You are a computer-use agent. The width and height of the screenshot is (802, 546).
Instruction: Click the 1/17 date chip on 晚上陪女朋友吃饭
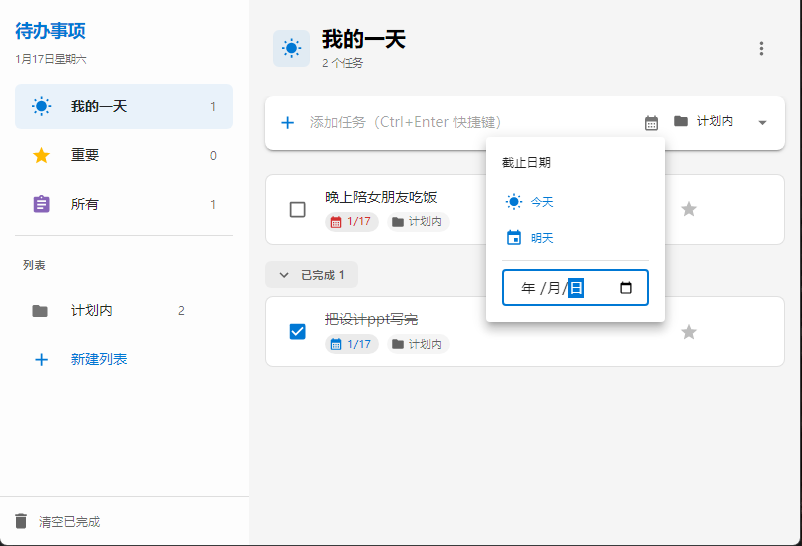pos(351,222)
